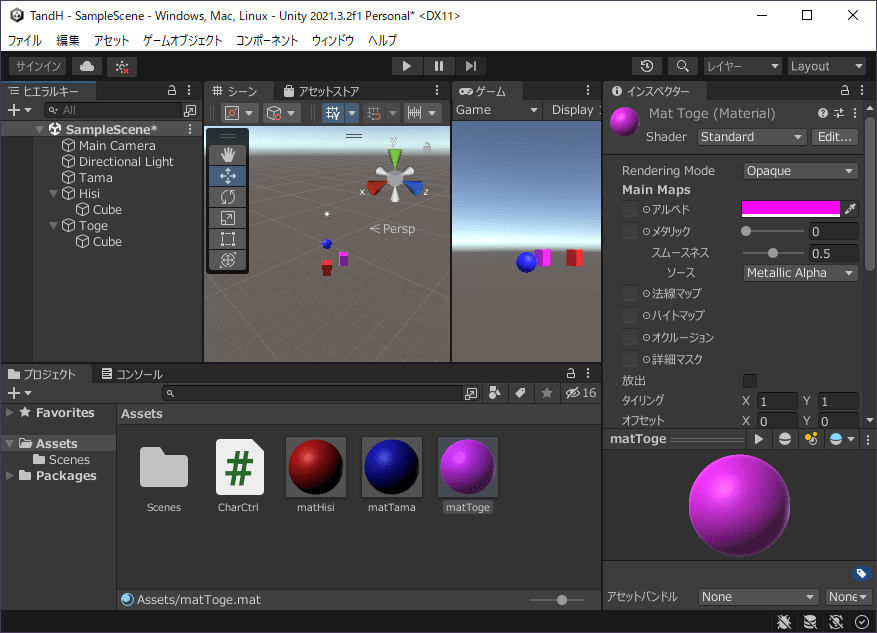Screen dimensions: 877x633
Task: Change the preview mesh shape icon
Action: pyautogui.click(x=785, y=440)
